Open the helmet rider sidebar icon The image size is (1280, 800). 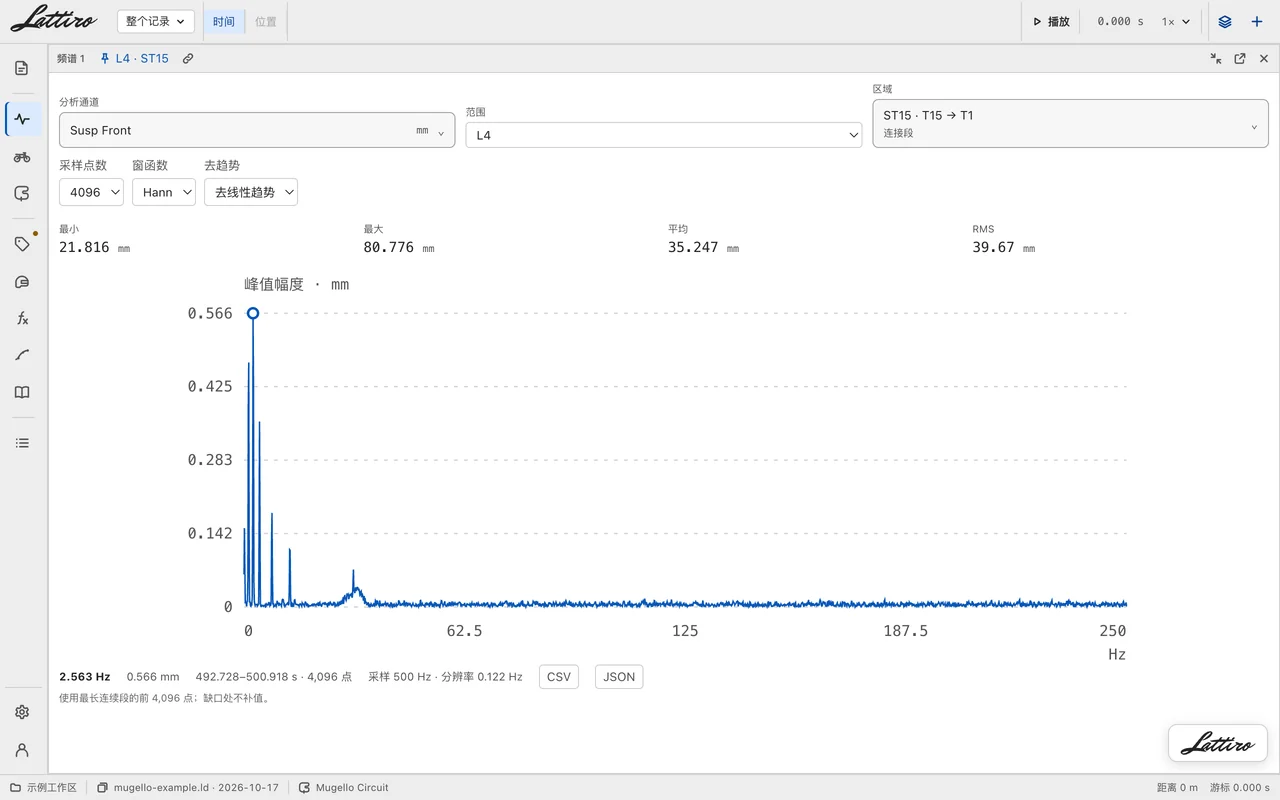(x=22, y=282)
